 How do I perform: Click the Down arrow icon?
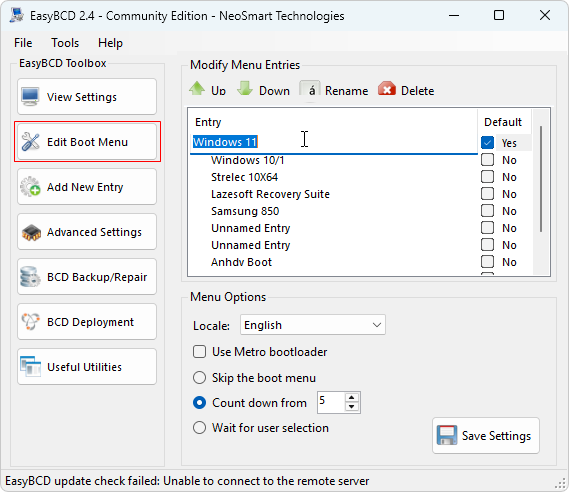(245, 89)
